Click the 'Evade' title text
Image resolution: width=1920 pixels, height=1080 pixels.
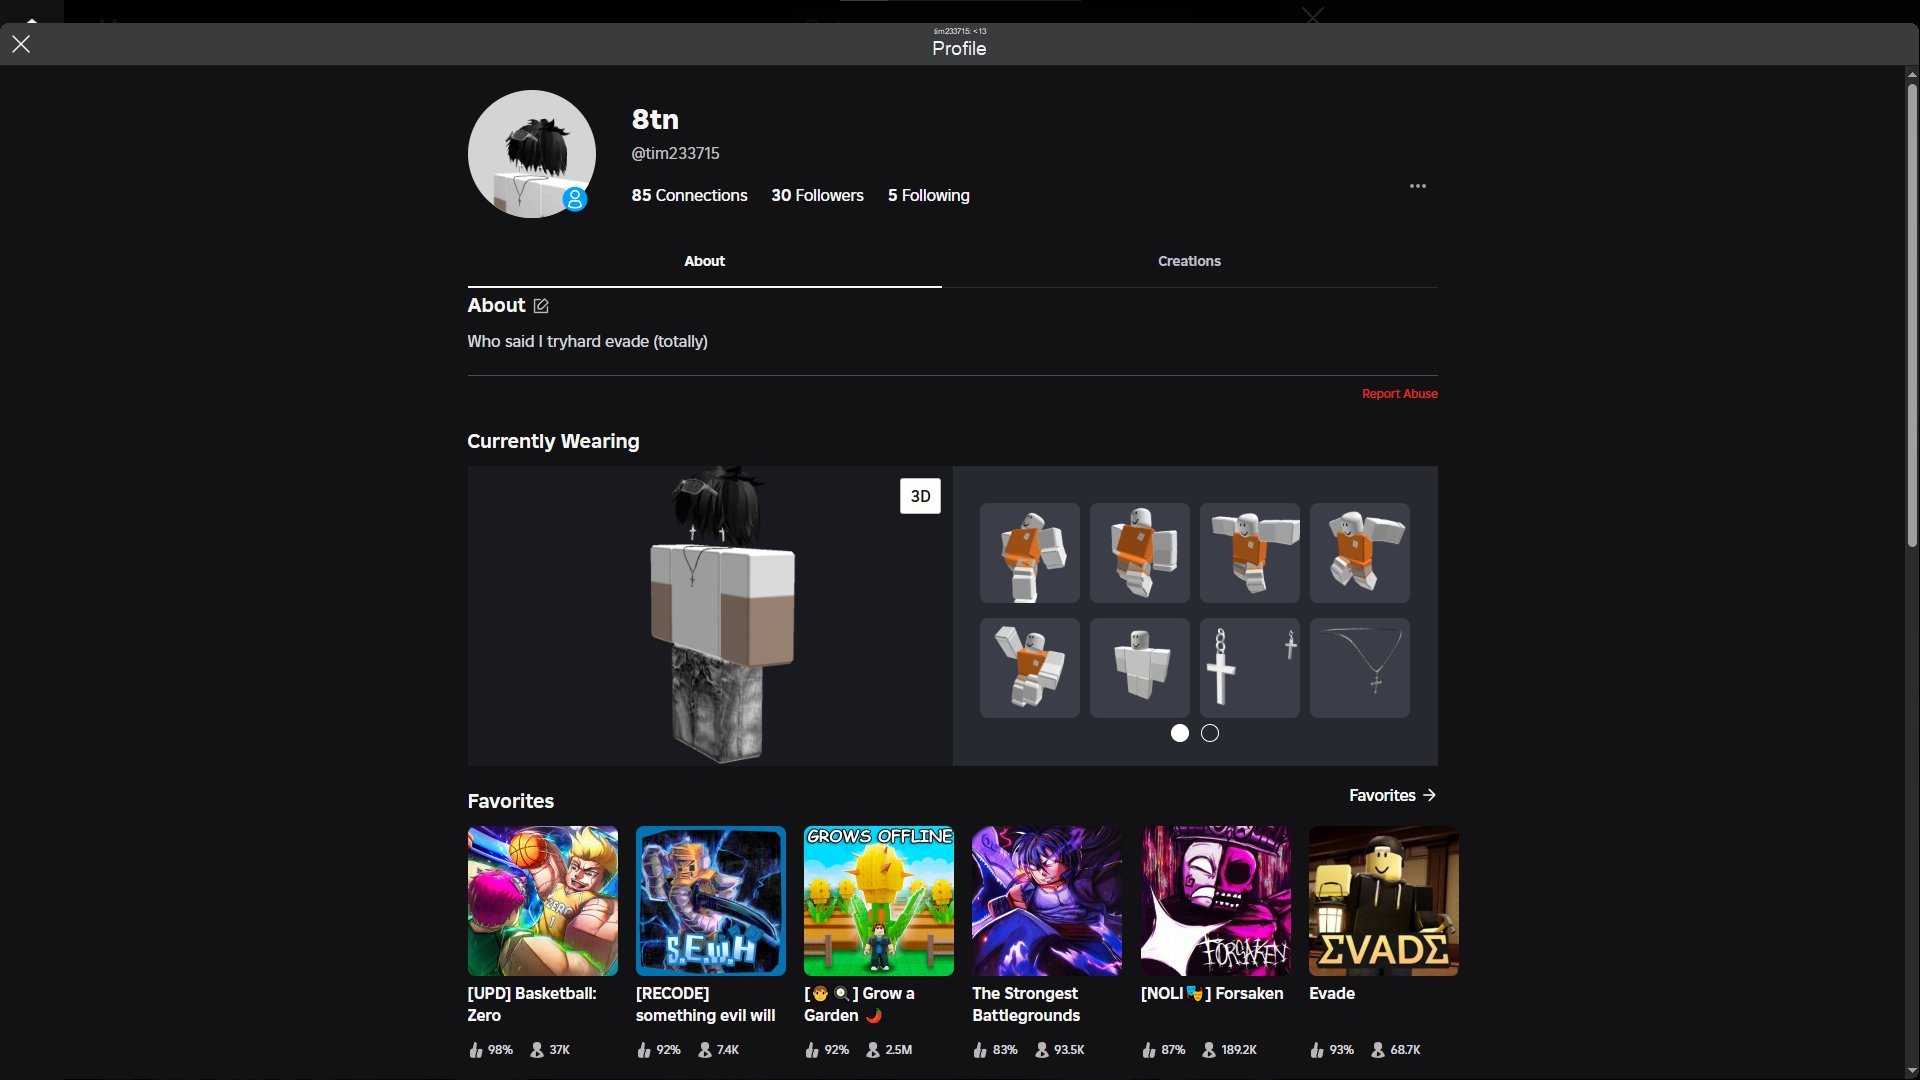tap(1332, 993)
